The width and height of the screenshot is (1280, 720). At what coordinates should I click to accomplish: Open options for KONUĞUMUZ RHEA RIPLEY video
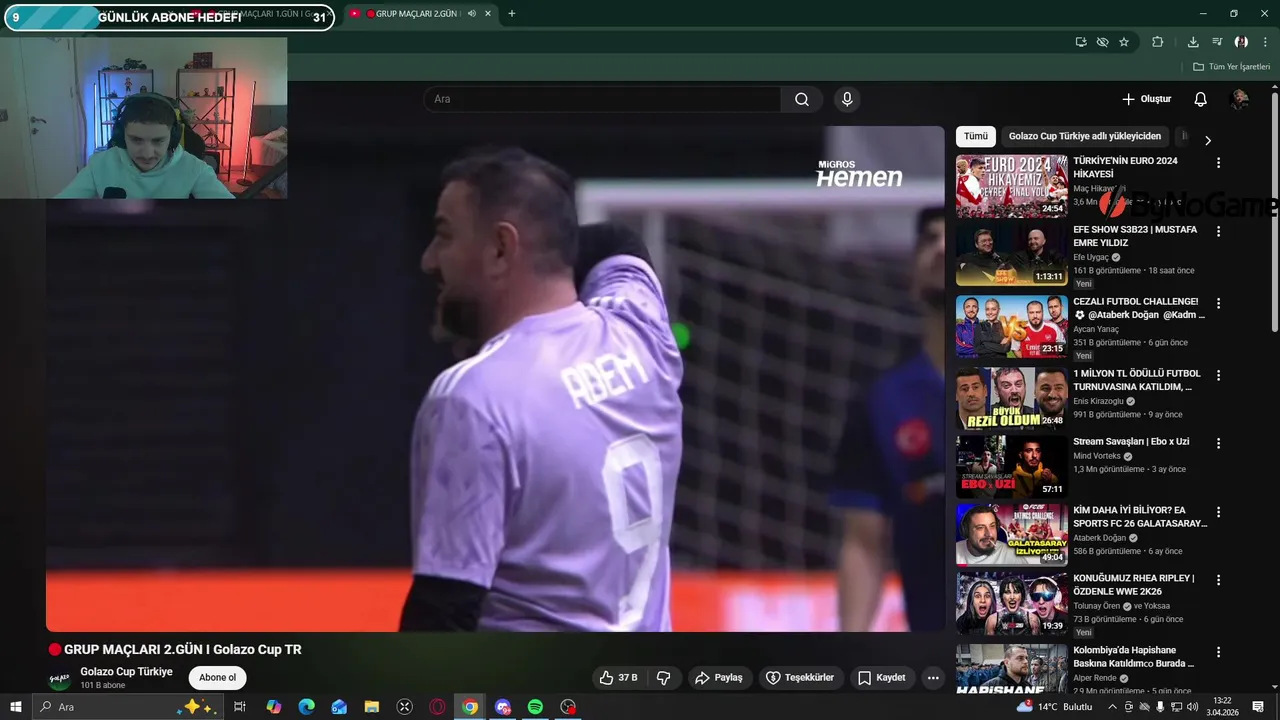[x=1218, y=580]
